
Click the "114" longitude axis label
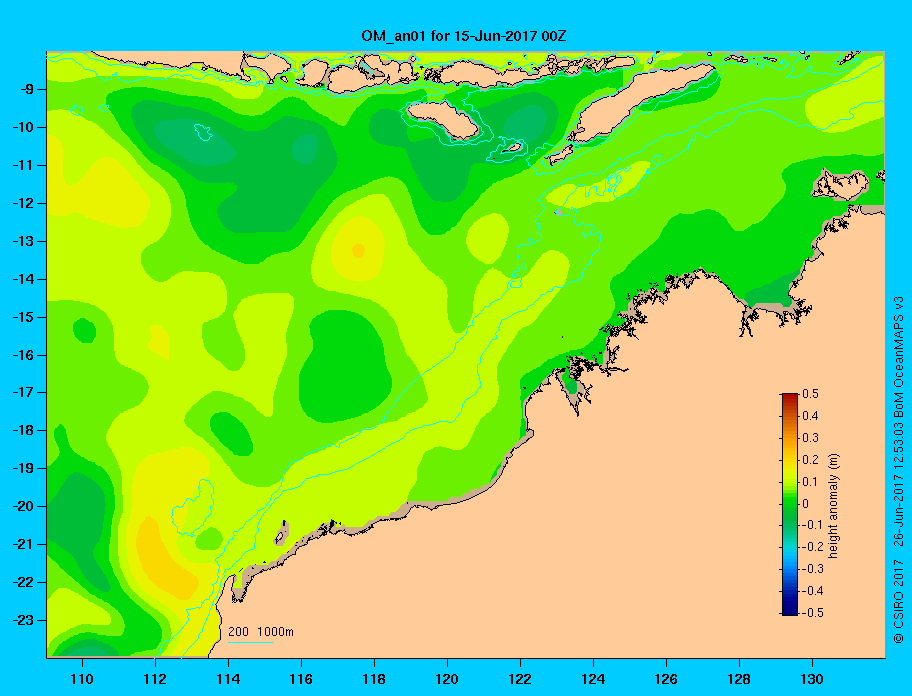pos(228,679)
